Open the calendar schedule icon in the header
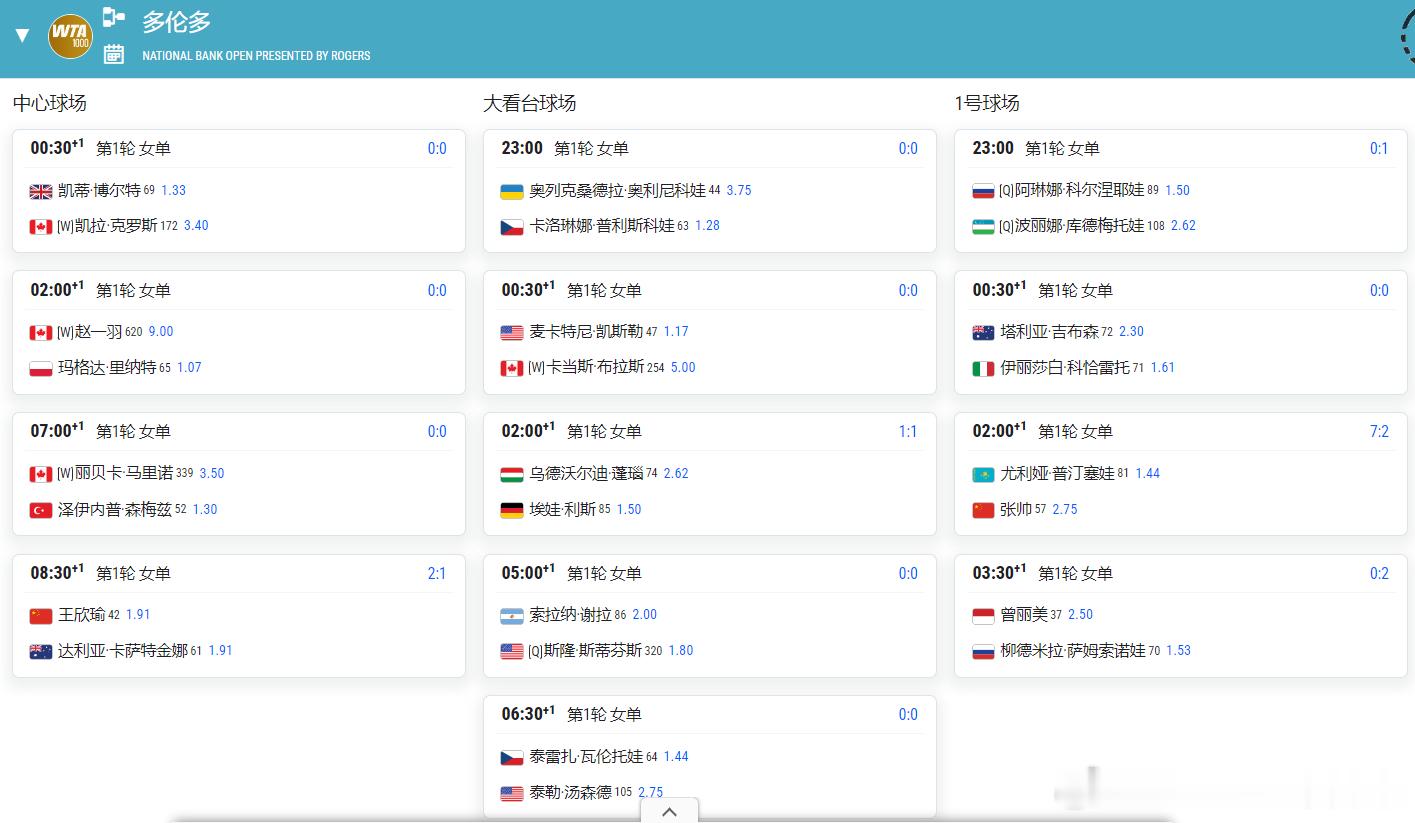Image resolution: width=1415 pixels, height=823 pixels. point(114,54)
